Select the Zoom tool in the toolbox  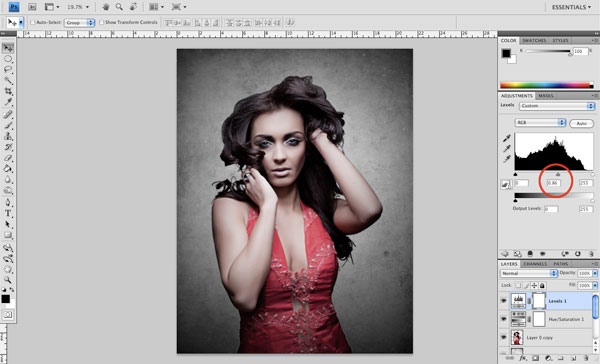8,280
